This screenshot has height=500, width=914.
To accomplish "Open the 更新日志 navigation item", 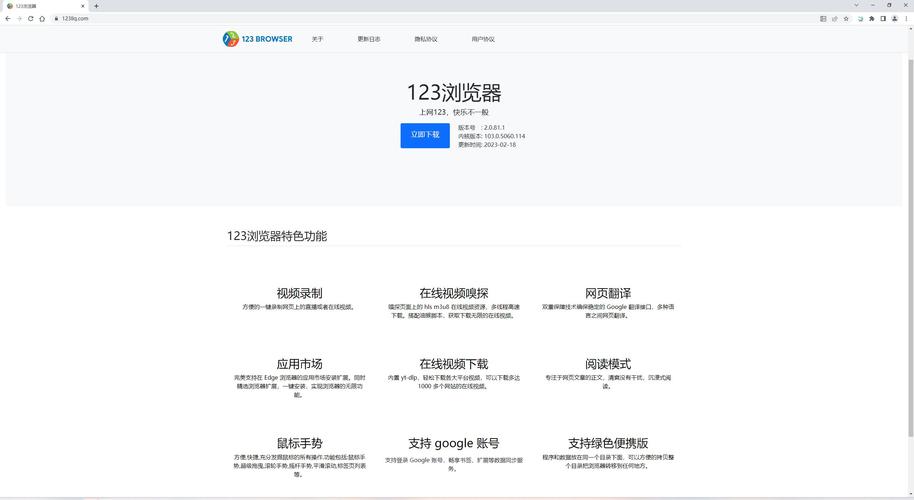I will [x=369, y=39].
